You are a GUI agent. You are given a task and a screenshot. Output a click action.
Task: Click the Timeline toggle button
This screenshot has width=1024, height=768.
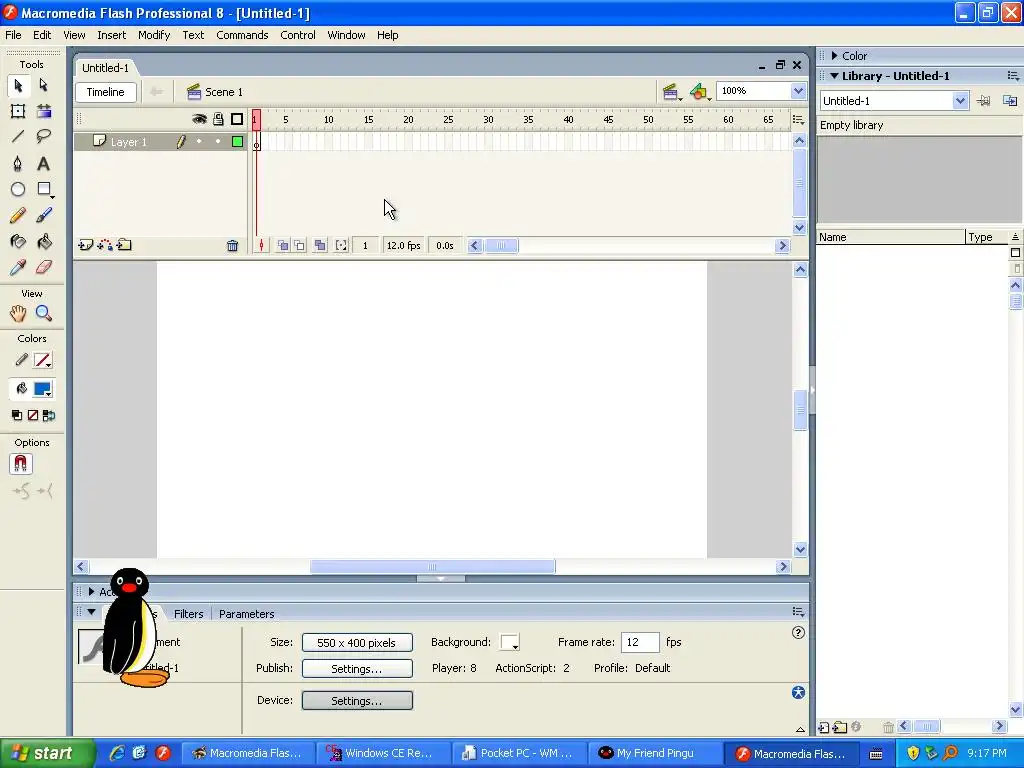tap(106, 92)
